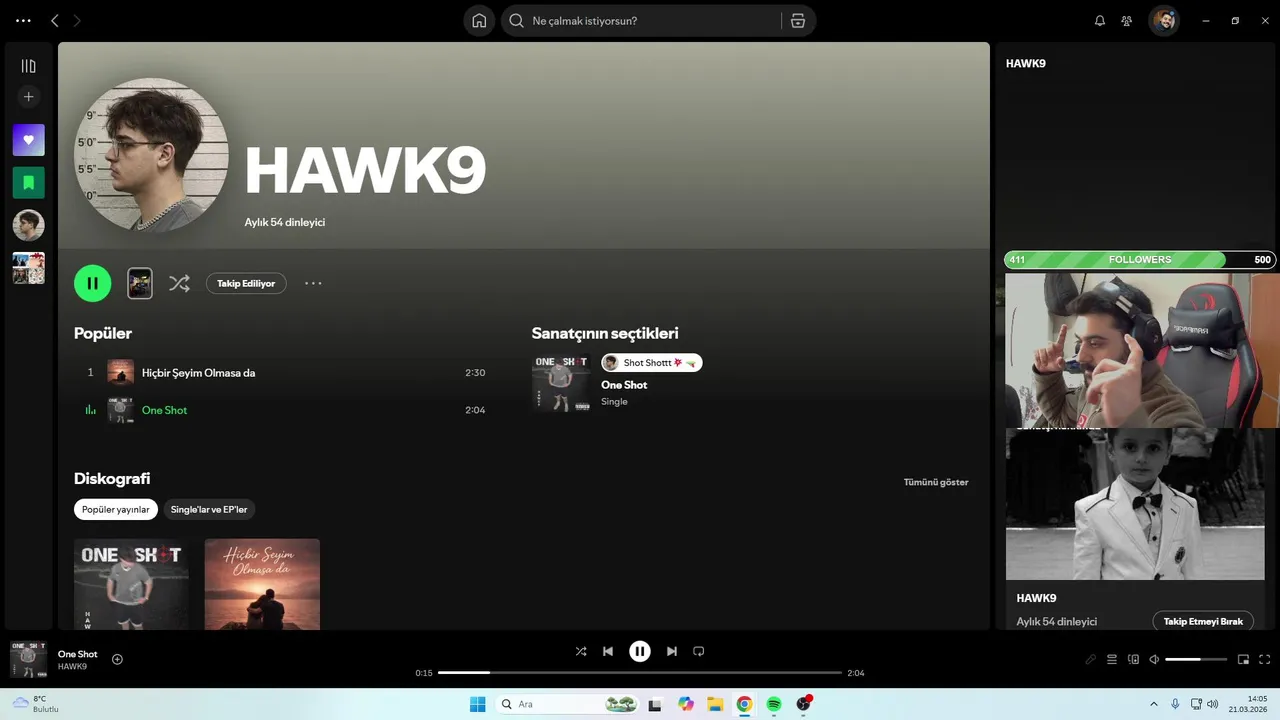Skip to the next track

[x=672, y=651]
